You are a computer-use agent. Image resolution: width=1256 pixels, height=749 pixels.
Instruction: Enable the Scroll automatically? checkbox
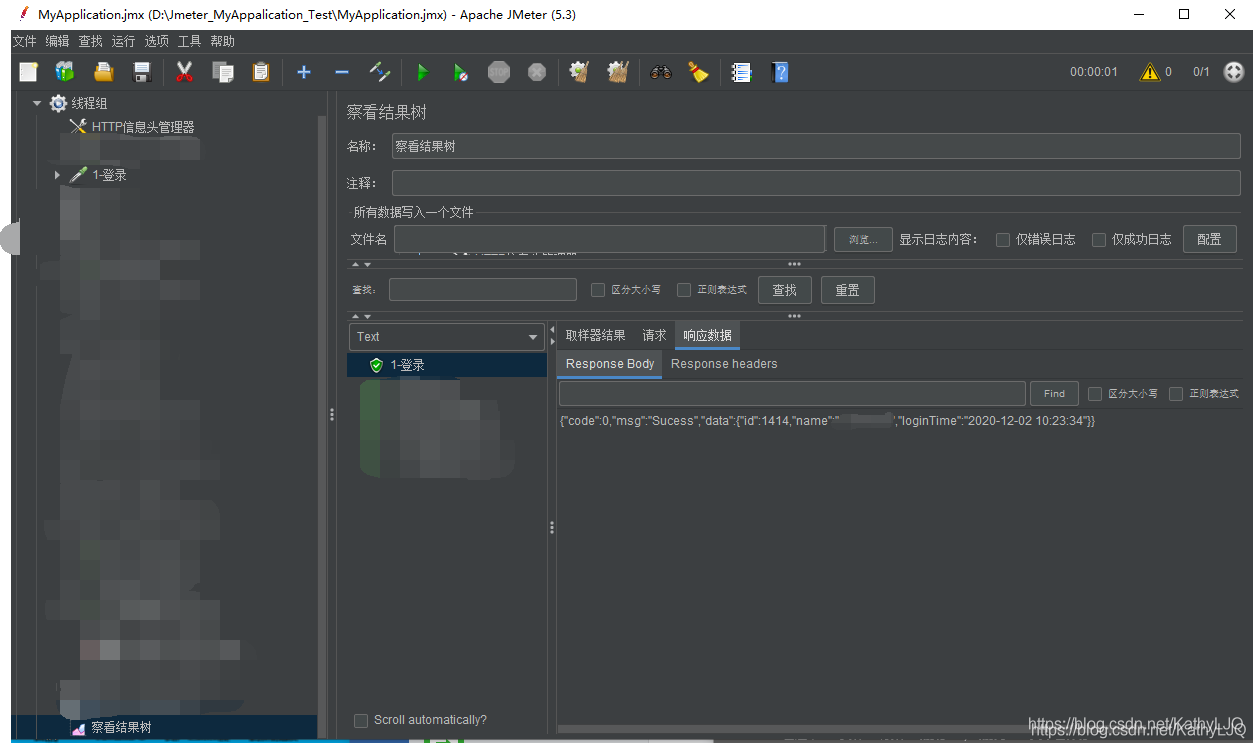coord(361,720)
